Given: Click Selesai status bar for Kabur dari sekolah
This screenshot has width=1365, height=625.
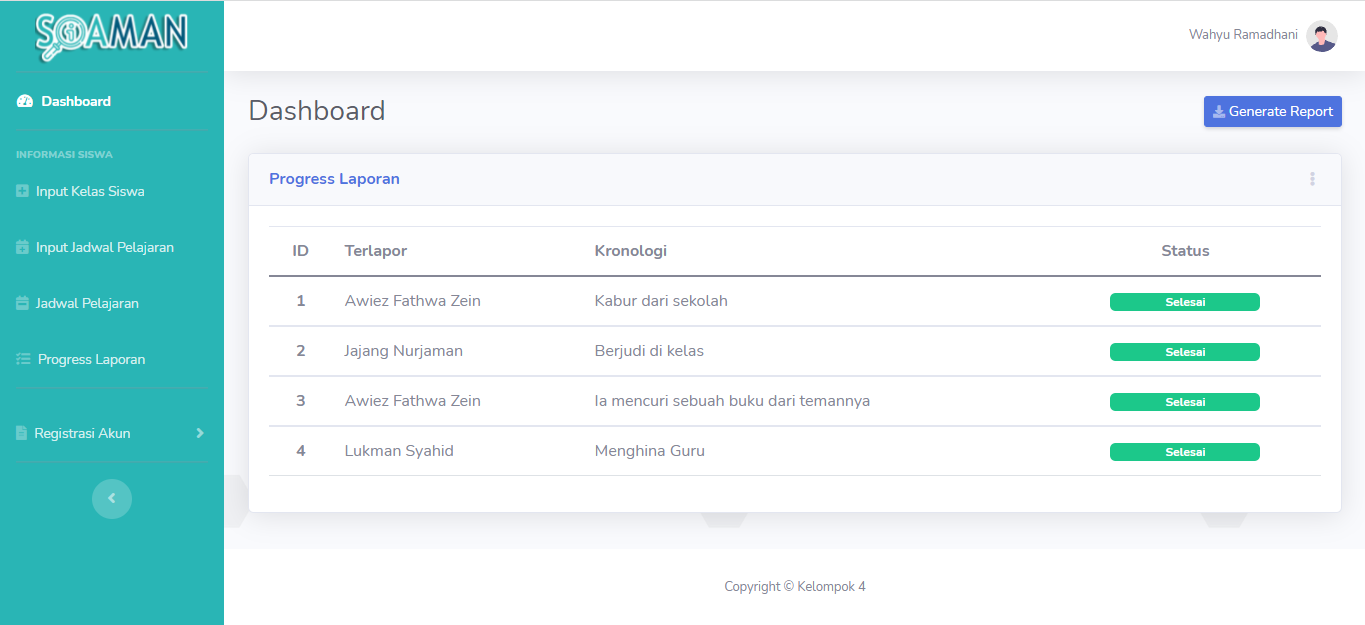Looking at the screenshot, I should click(x=1184, y=302).
